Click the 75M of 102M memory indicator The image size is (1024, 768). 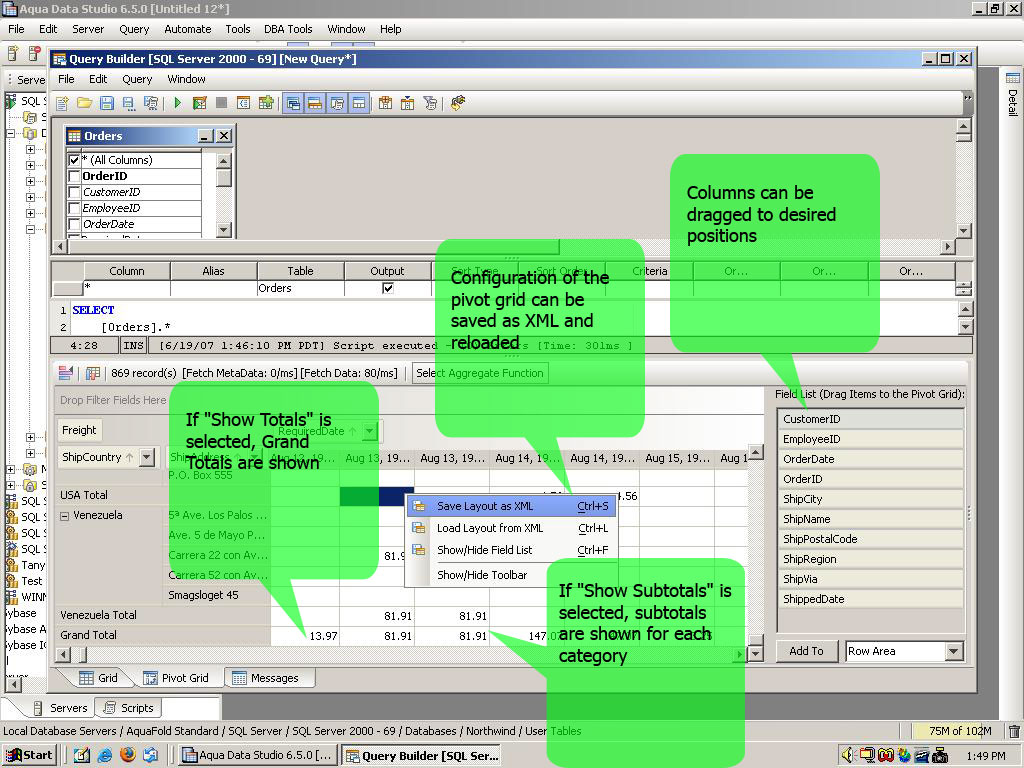[960, 731]
